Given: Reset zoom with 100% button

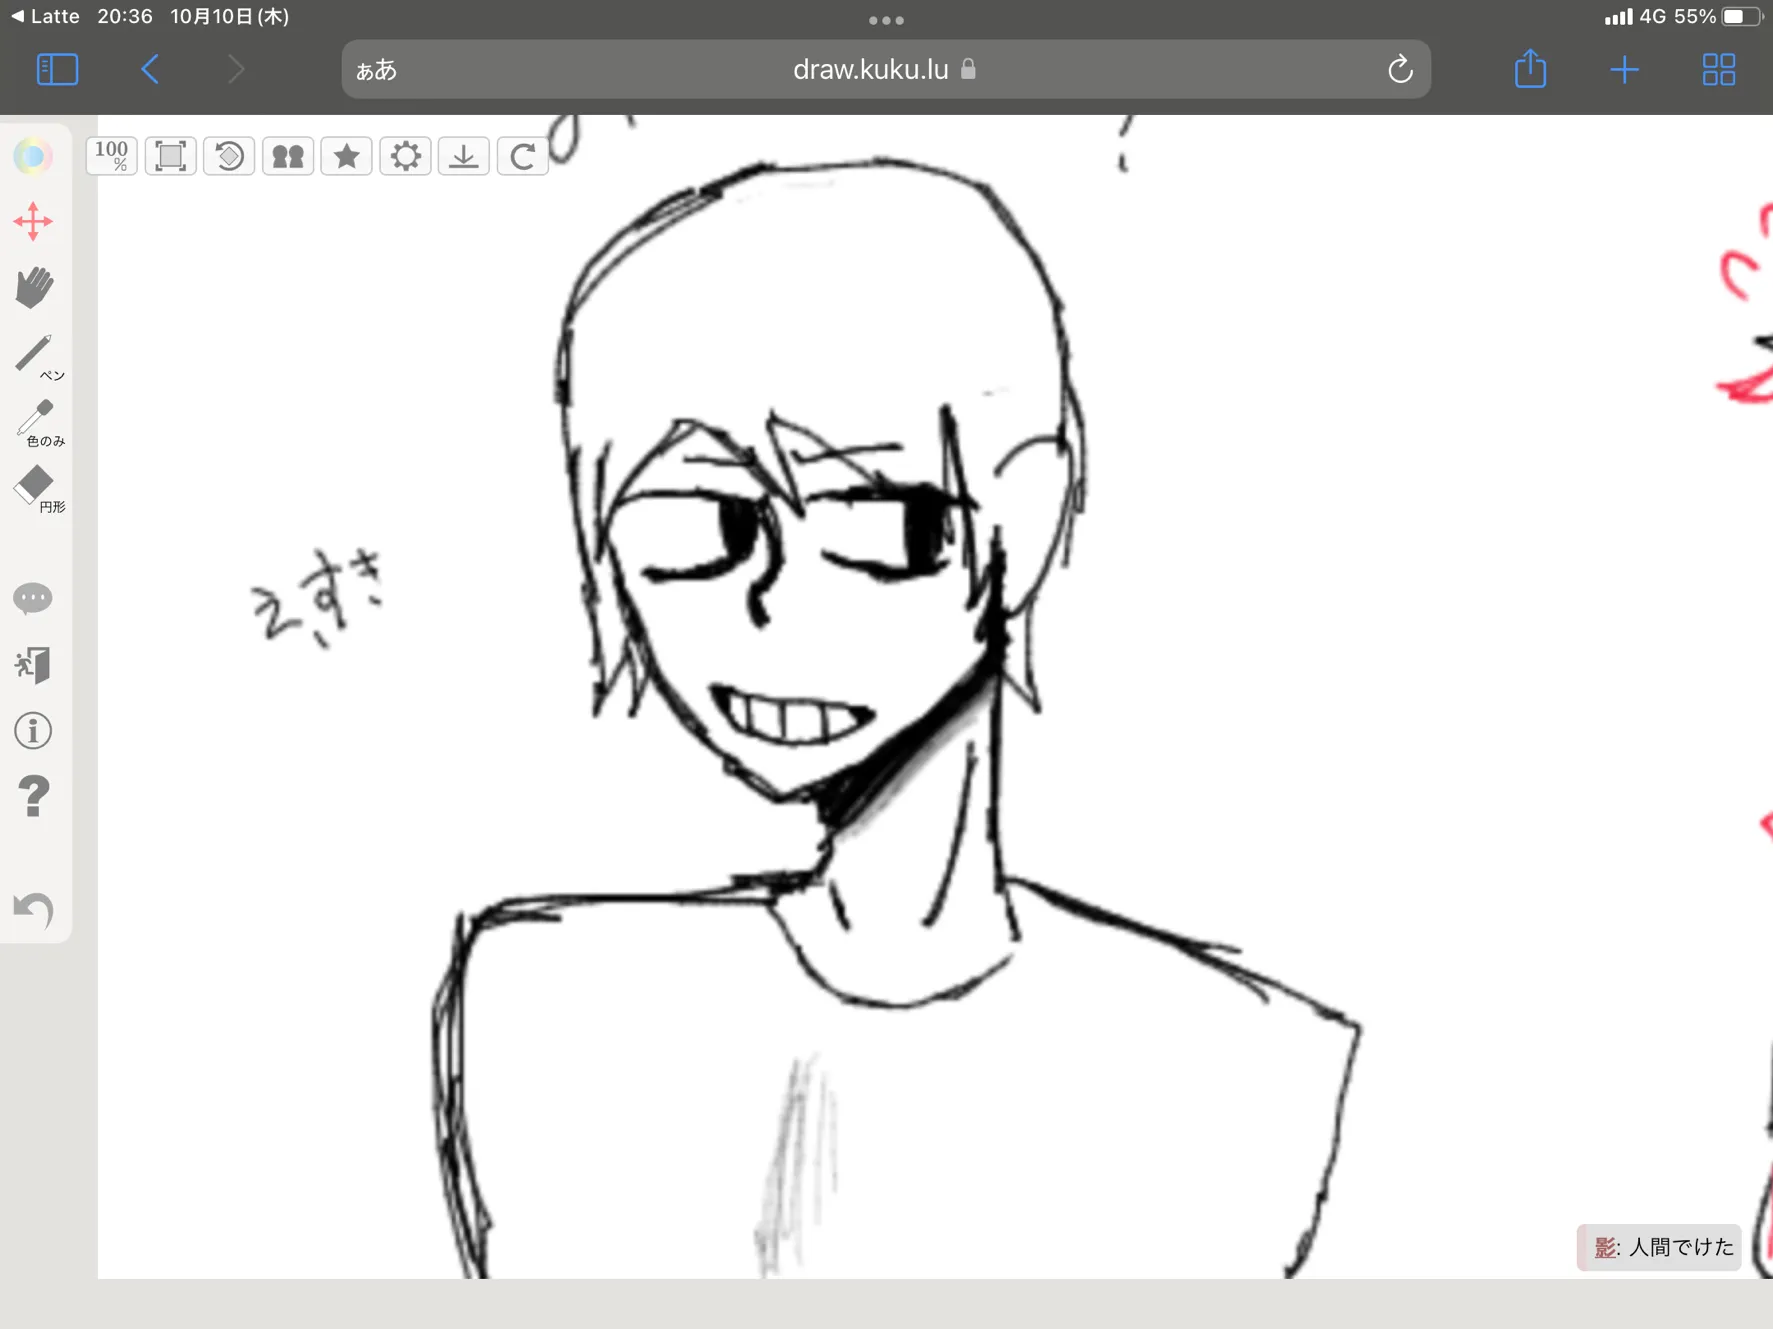Looking at the screenshot, I should [x=112, y=156].
